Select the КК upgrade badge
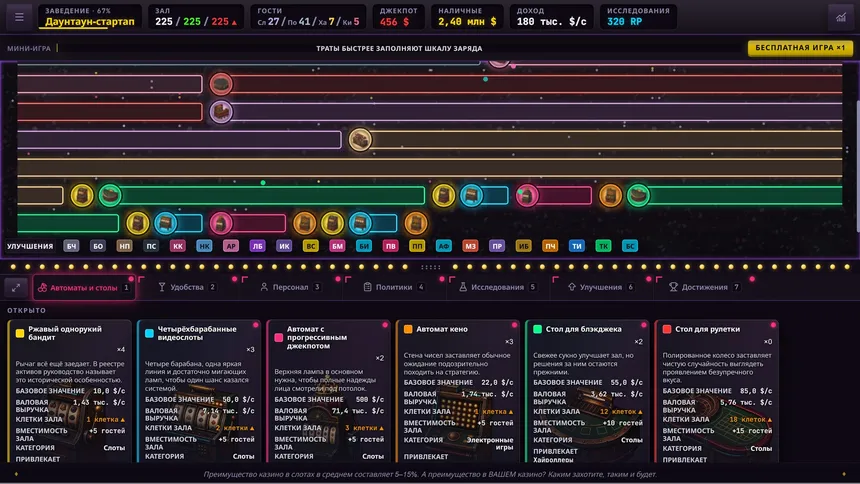Viewport: 860px width, 484px height. (178, 246)
